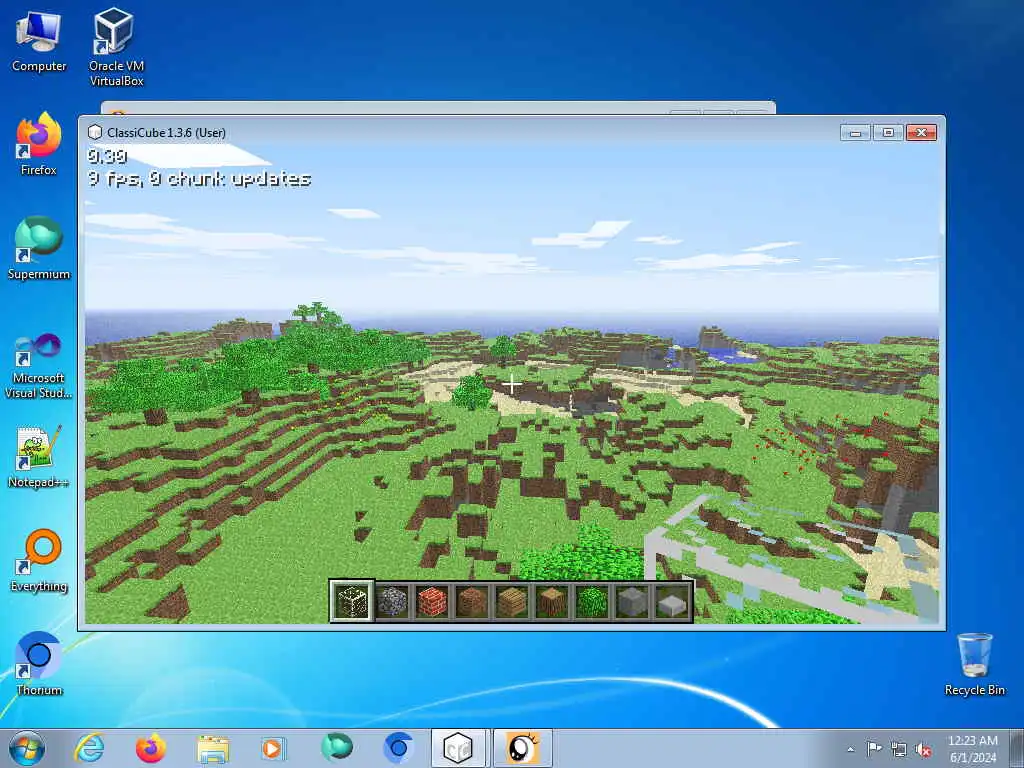Launch Supermium from the taskbar
The width and height of the screenshot is (1024, 768).
336,748
